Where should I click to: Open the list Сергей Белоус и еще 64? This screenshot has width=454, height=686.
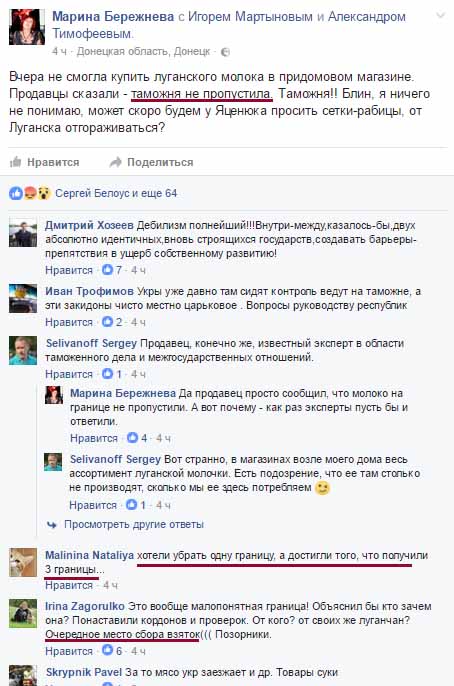(116, 193)
